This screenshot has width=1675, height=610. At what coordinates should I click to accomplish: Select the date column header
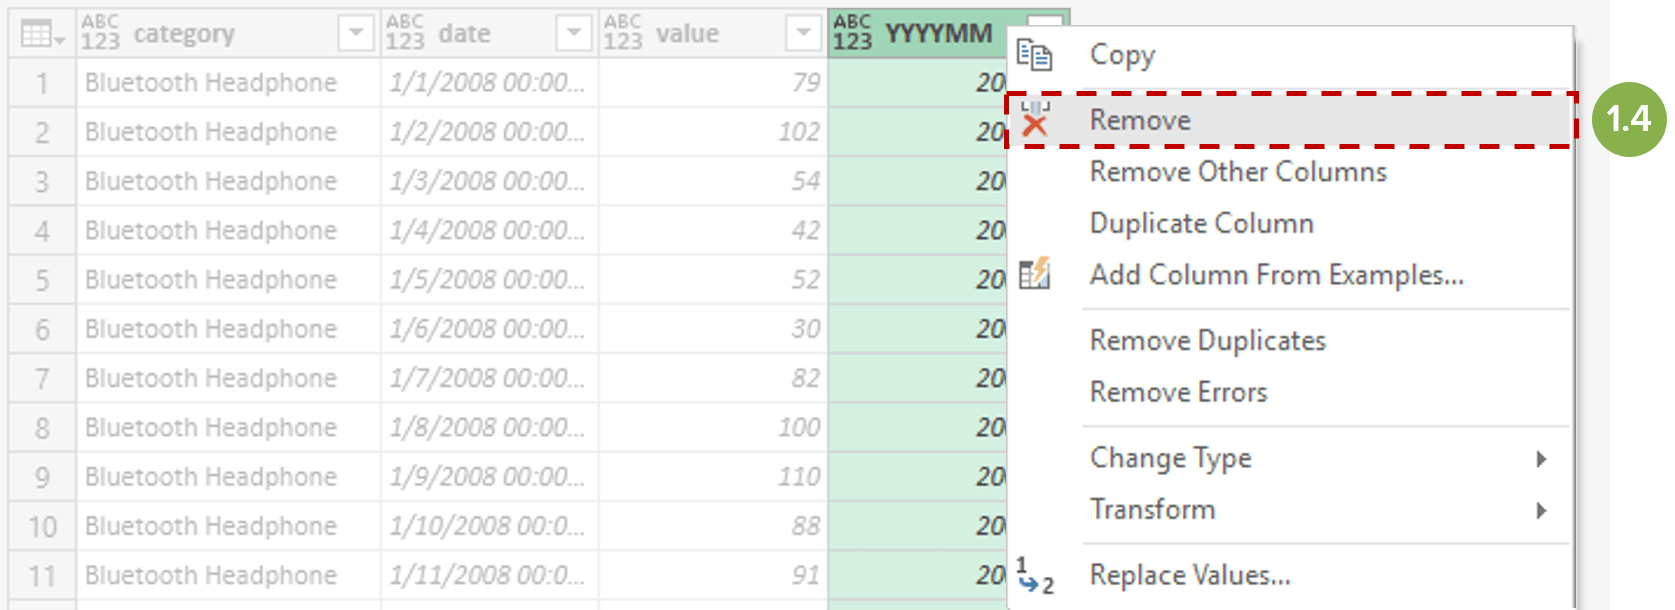click(x=489, y=34)
